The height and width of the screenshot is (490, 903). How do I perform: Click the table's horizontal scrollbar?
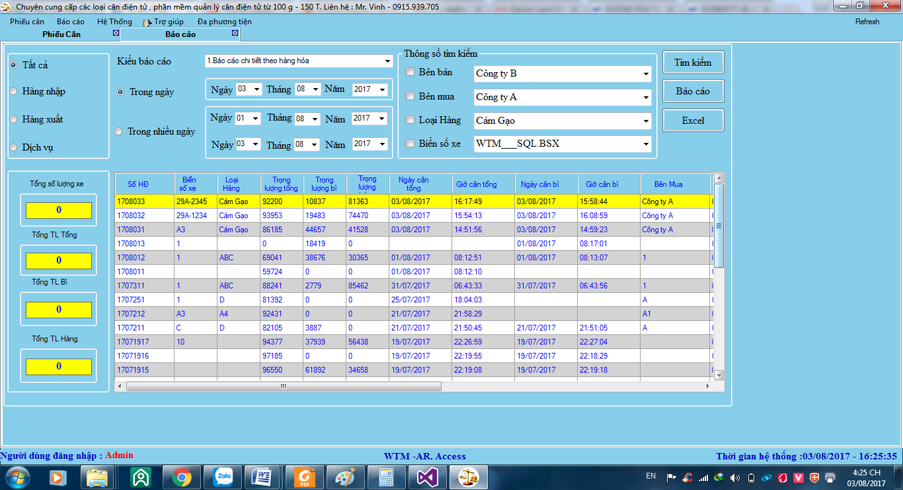pyautogui.click(x=283, y=386)
